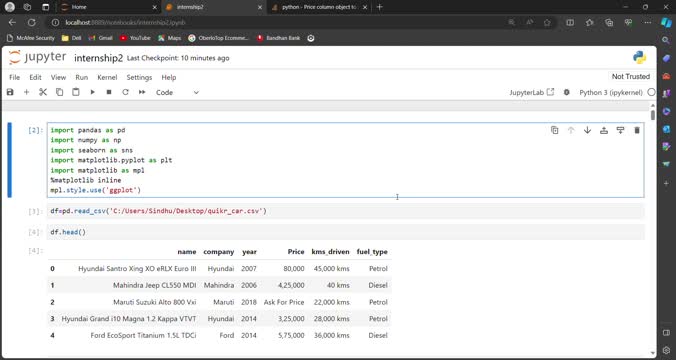
Task: Insert a new cell below with plus icon
Action: (x=26, y=92)
